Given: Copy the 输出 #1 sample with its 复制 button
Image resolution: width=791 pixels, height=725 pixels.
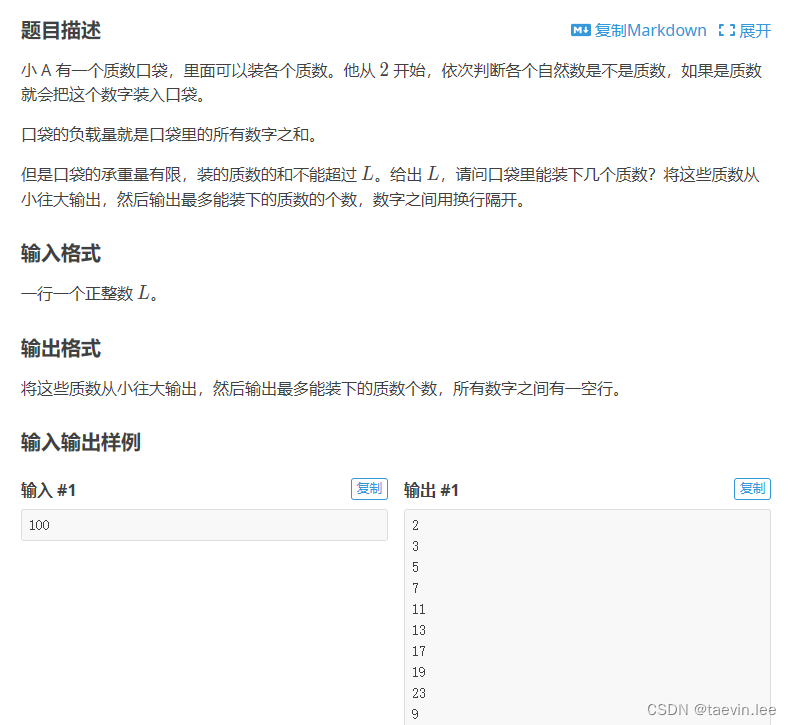Looking at the screenshot, I should click(x=752, y=489).
